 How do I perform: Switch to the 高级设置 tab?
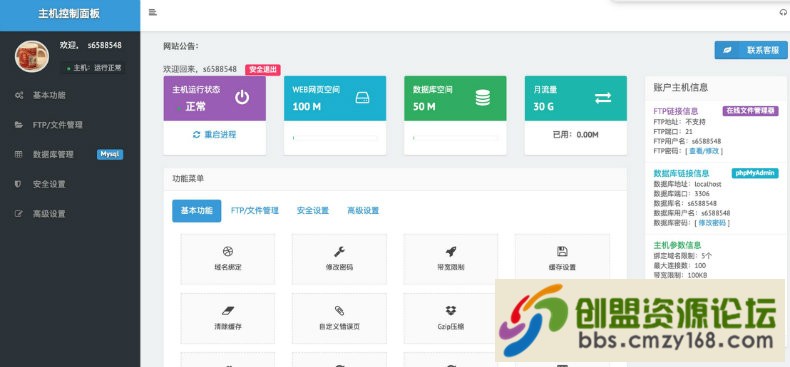pyautogui.click(x=363, y=211)
